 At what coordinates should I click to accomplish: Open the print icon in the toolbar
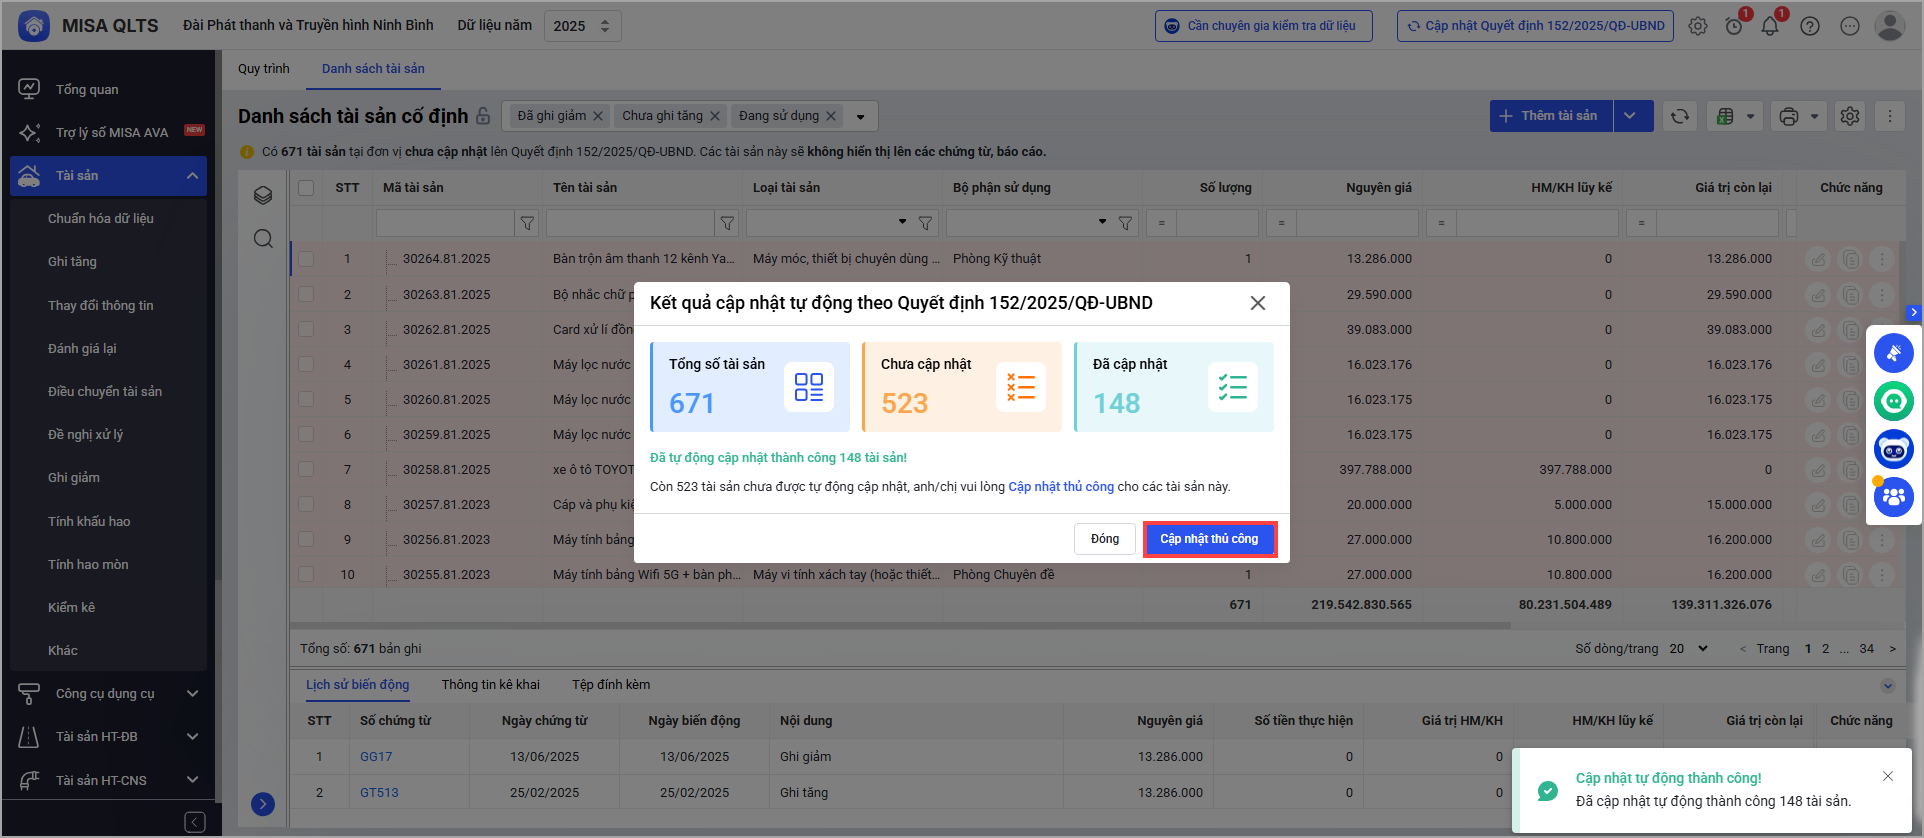[x=1789, y=116]
